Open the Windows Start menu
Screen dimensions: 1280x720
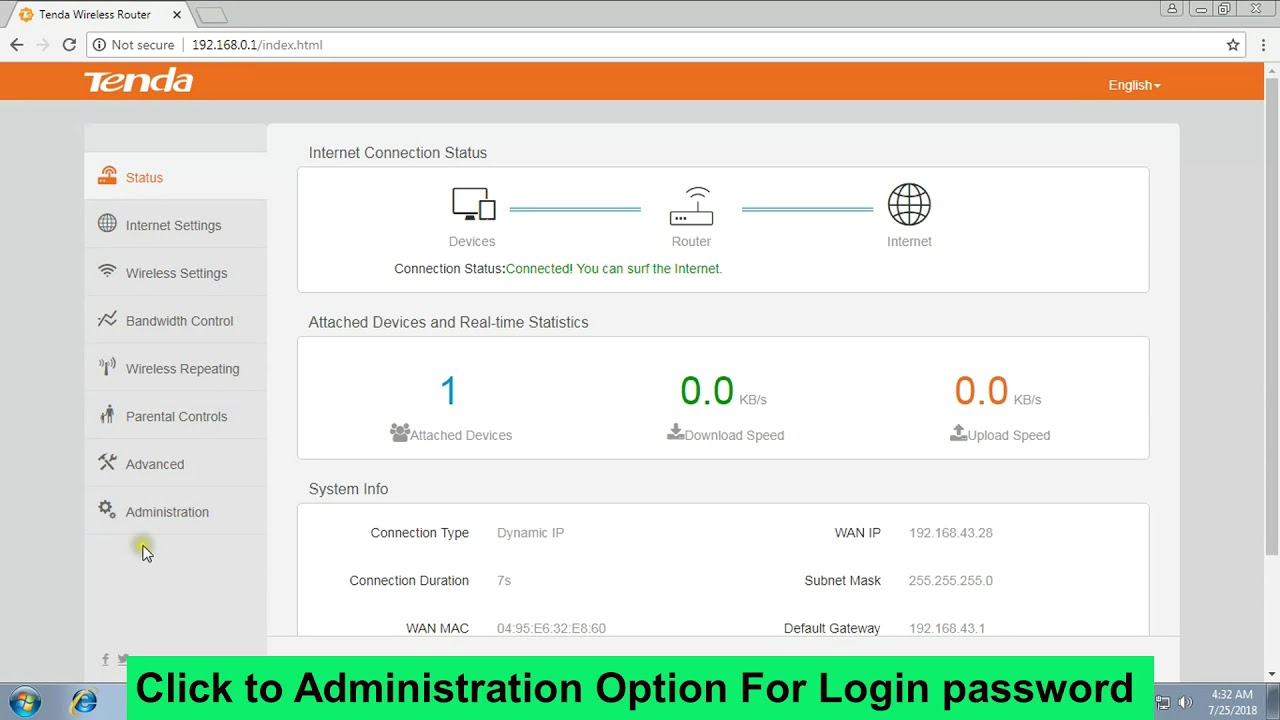click(x=25, y=702)
